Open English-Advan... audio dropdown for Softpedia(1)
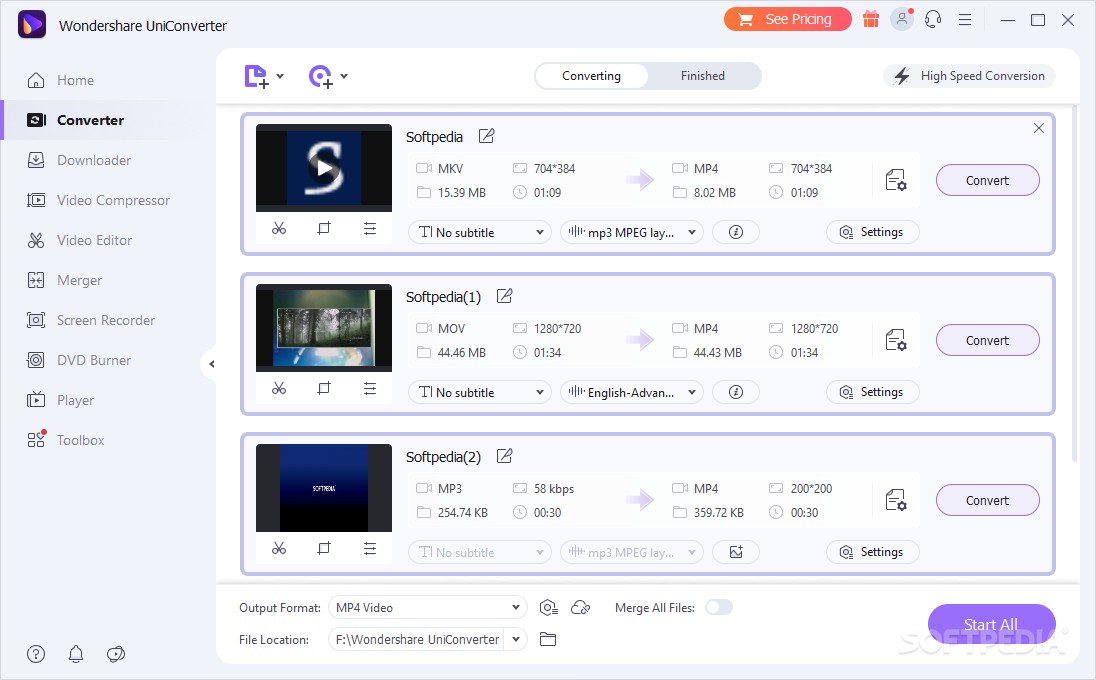The width and height of the screenshot is (1096, 680). click(632, 392)
